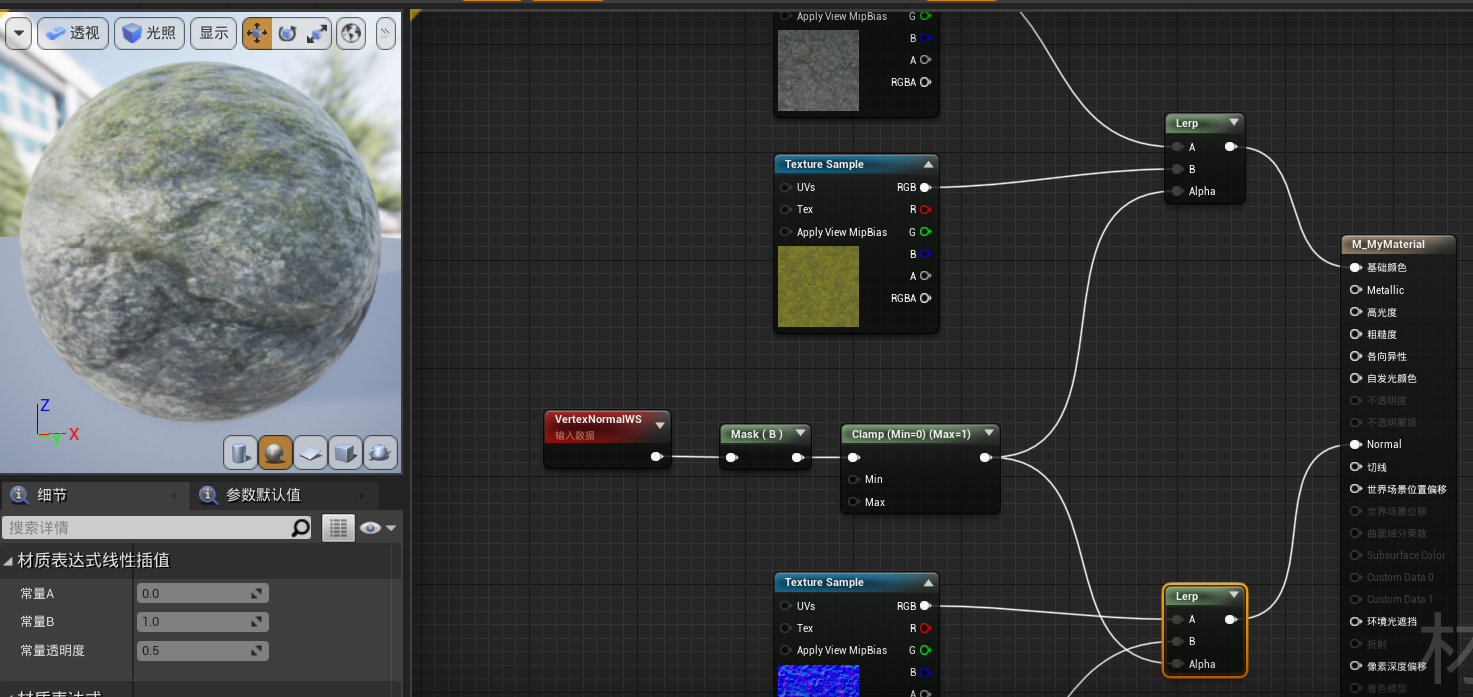Click RGB output pin on yellow-thumbnail Texture Sample
Image resolution: width=1473 pixels, height=697 pixels.
[925, 187]
